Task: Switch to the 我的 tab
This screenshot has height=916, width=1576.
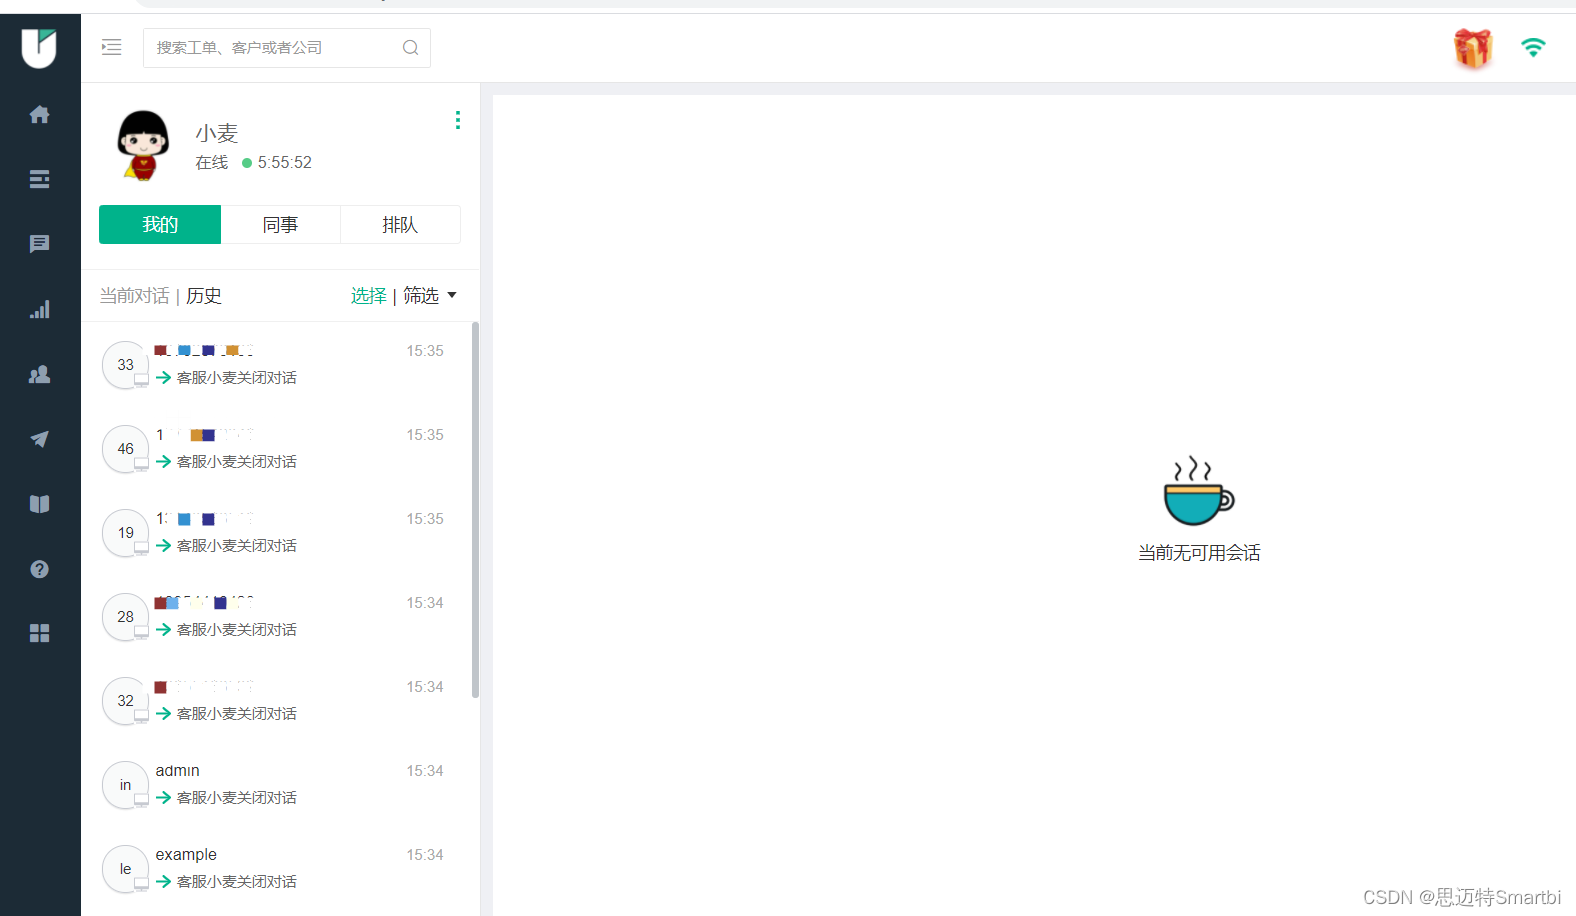Action: 160,225
